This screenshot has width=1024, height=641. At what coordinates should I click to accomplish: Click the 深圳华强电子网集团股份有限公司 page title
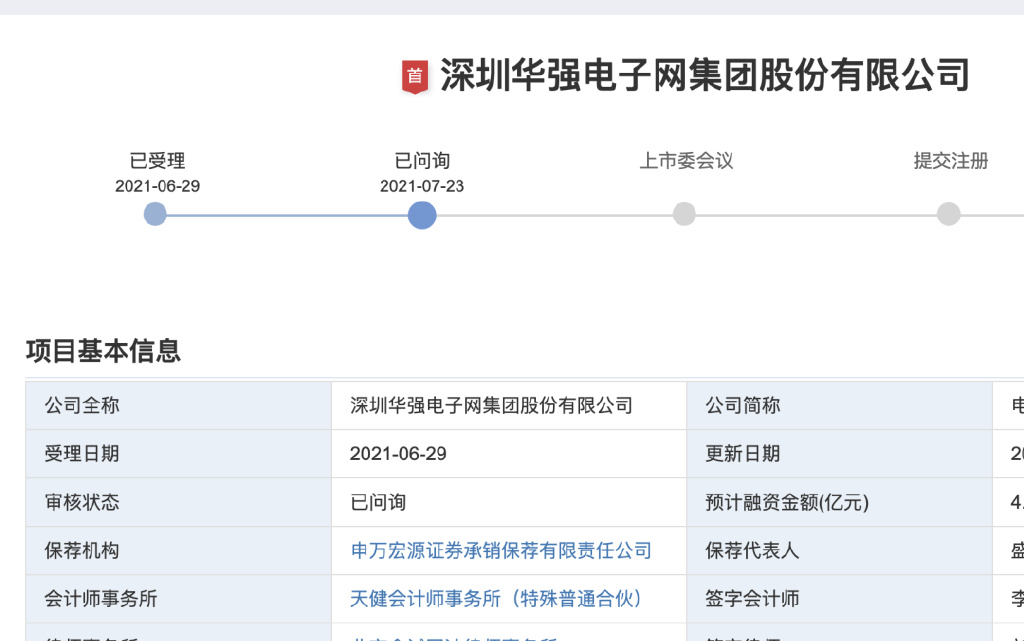705,76
